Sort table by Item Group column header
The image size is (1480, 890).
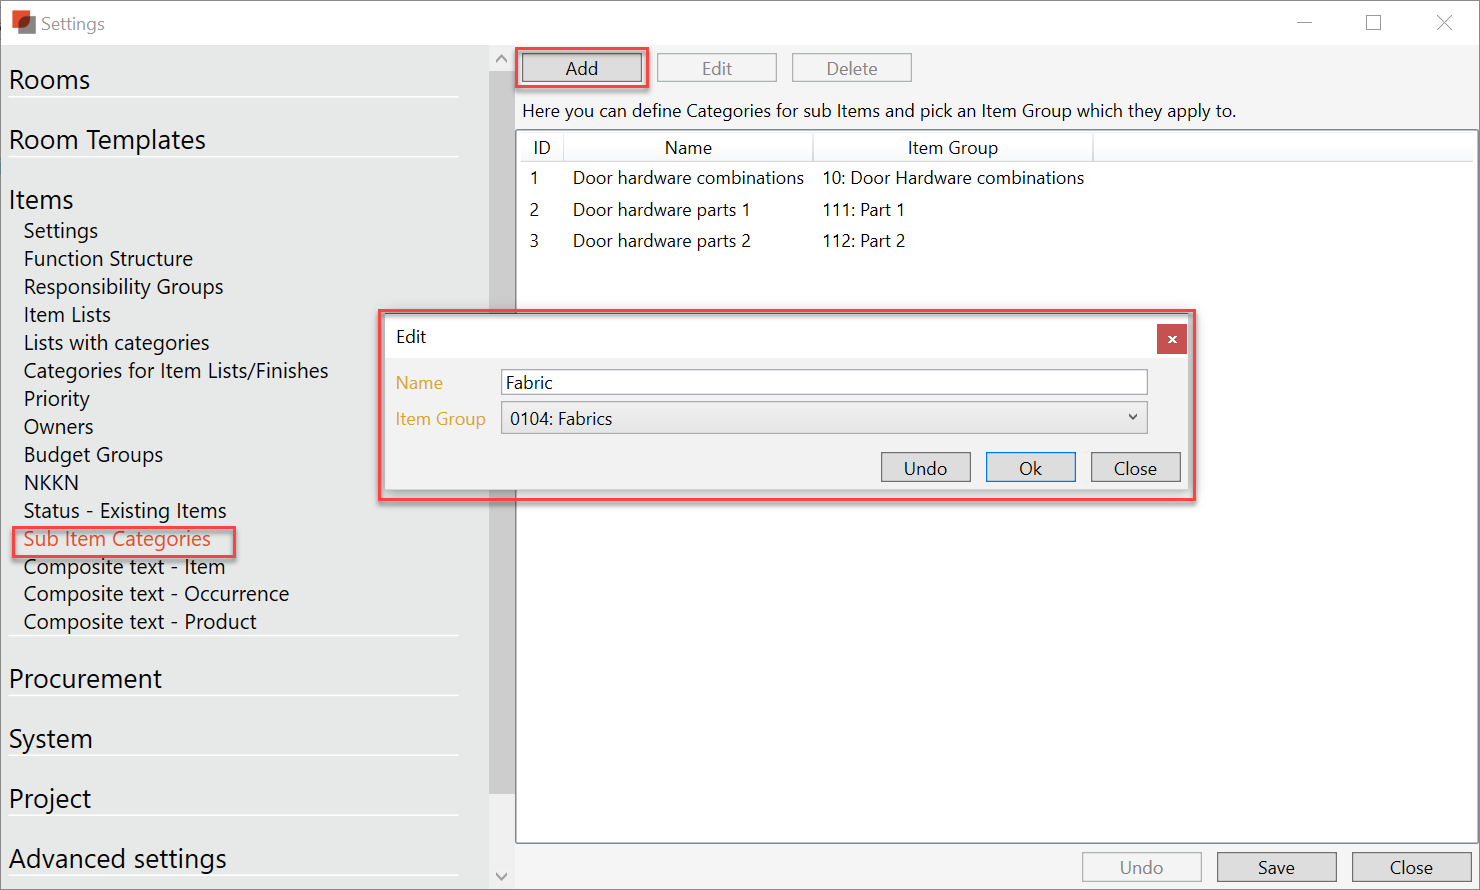[952, 148]
